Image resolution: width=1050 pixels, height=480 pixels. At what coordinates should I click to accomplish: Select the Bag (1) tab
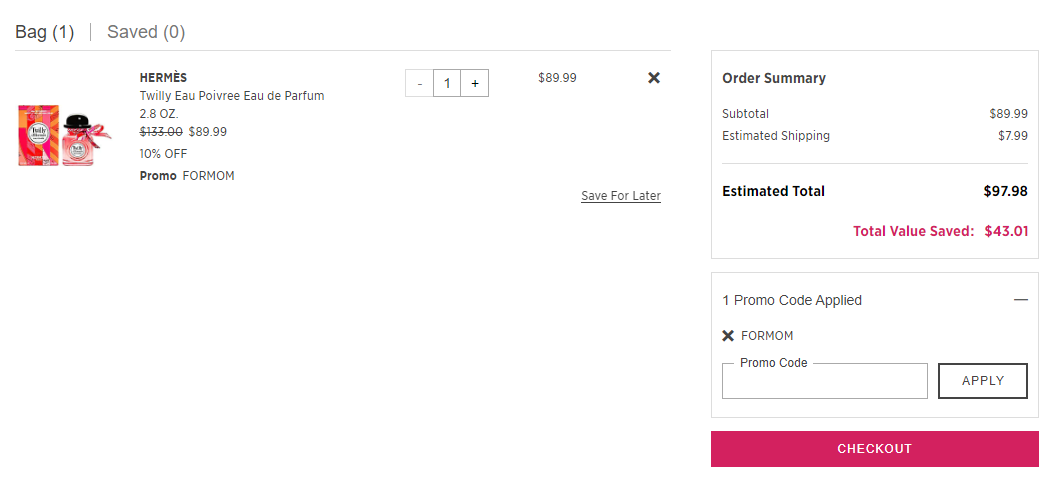pyautogui.click(x=45, y=31)
